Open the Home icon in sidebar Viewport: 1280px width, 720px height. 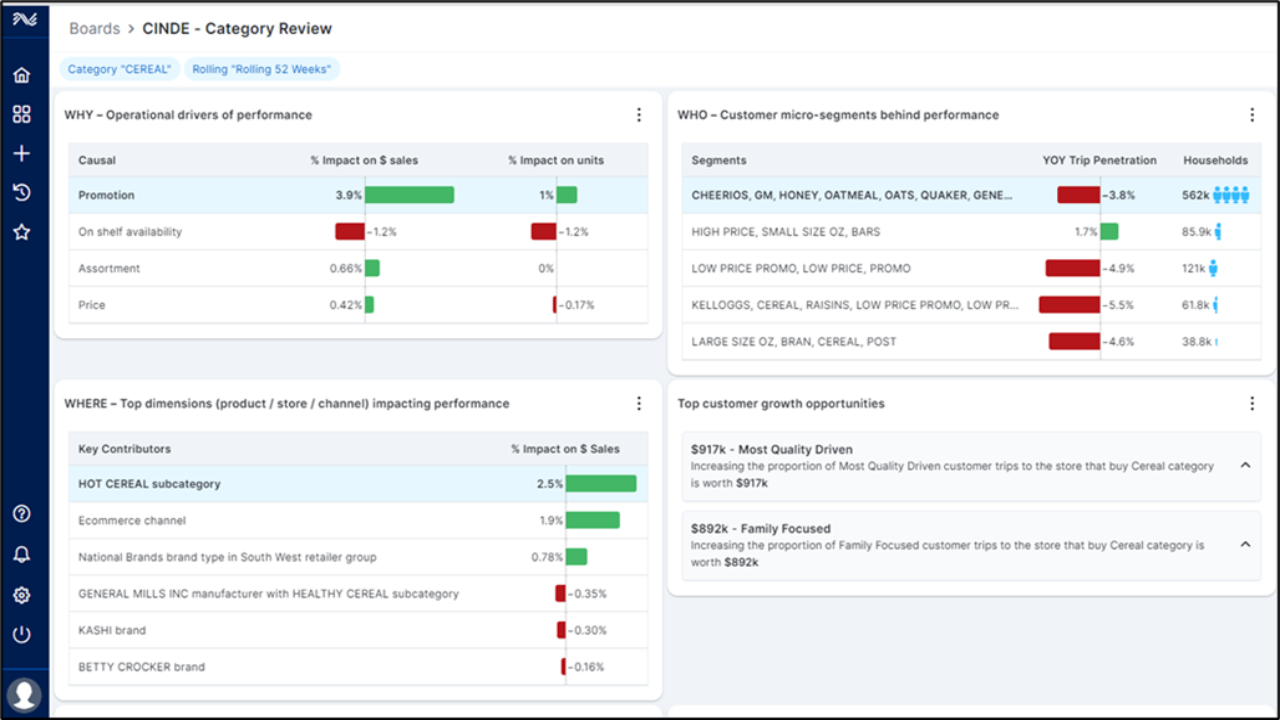point(21,75)
